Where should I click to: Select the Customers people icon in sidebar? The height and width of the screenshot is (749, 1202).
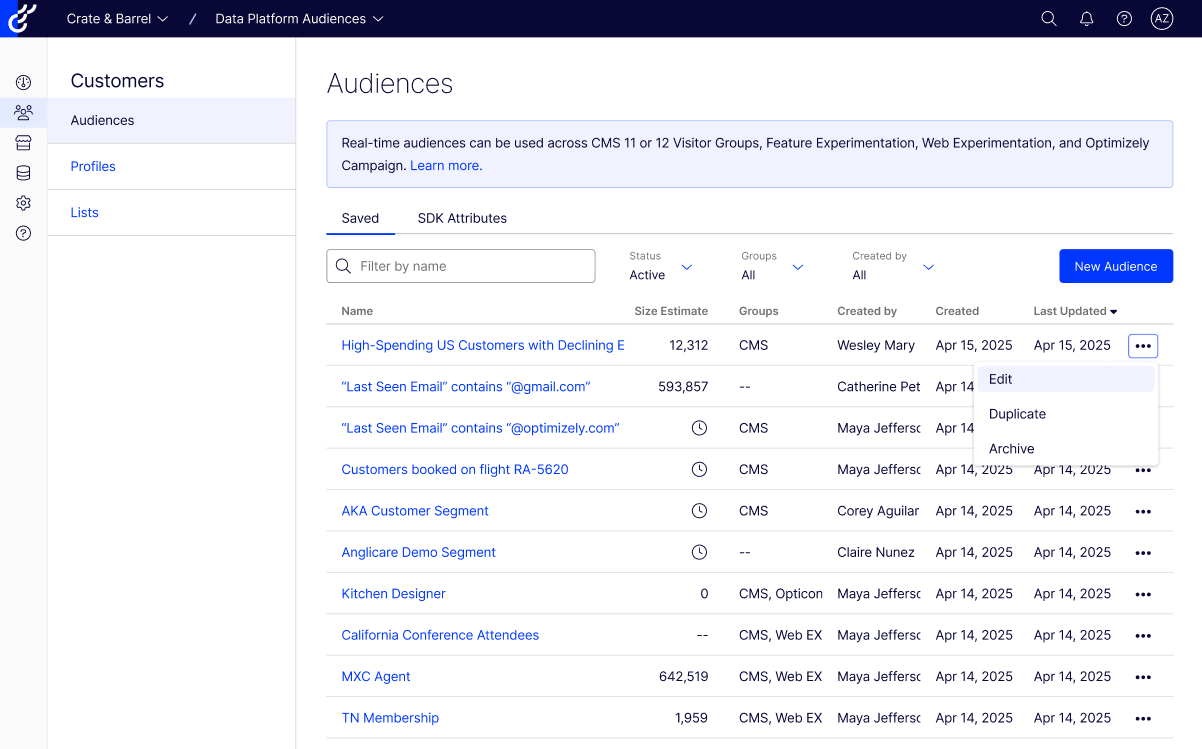23,113
